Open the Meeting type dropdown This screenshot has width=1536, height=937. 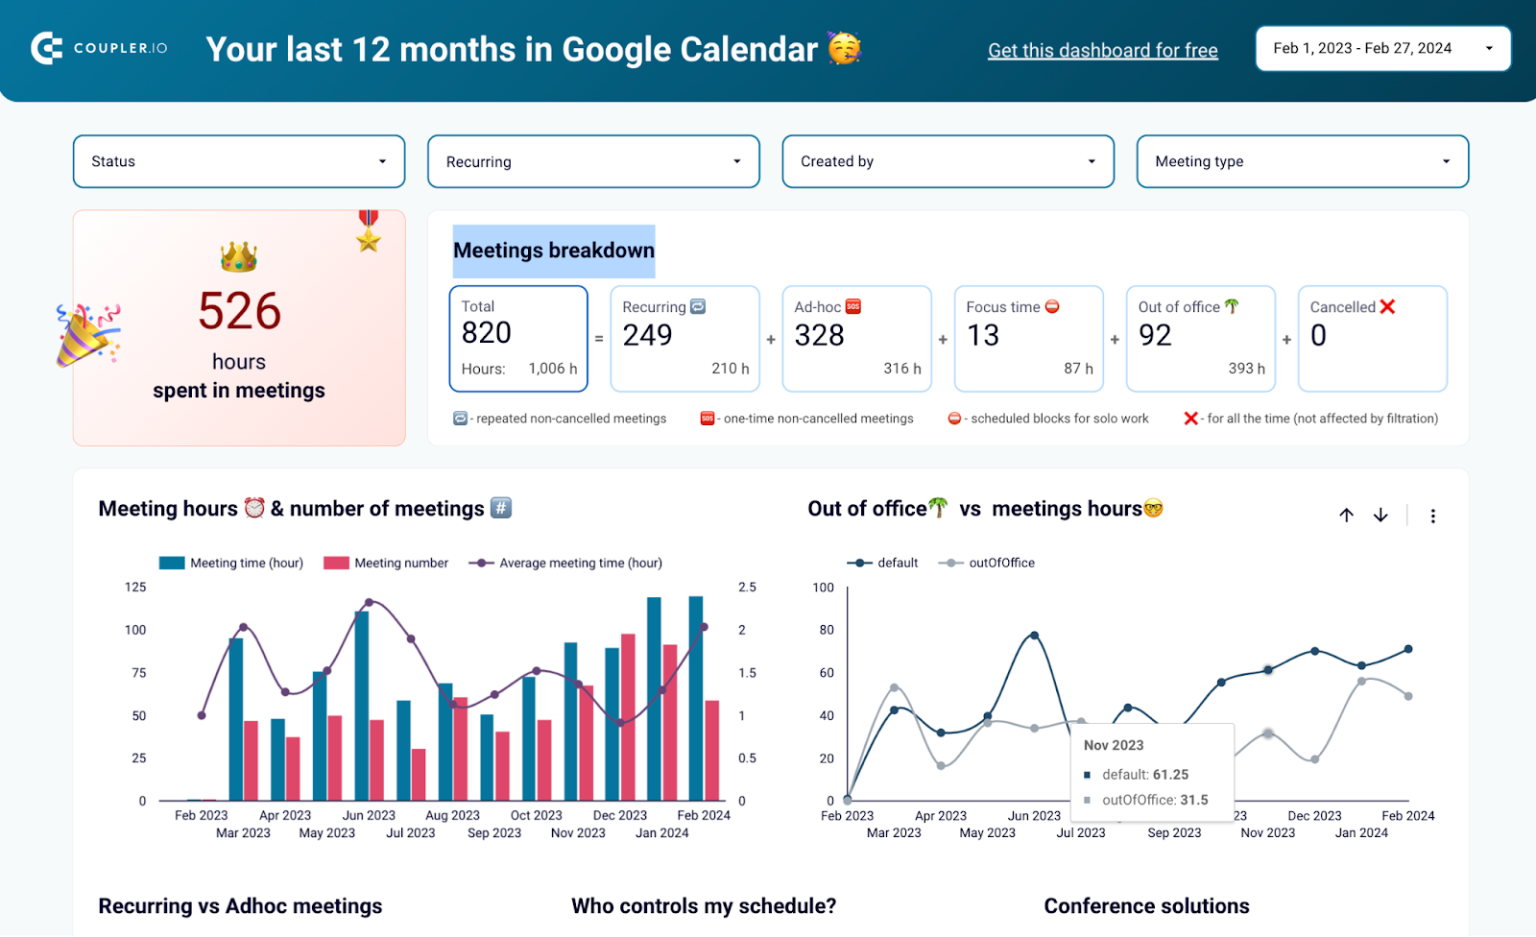point(1301,161)
